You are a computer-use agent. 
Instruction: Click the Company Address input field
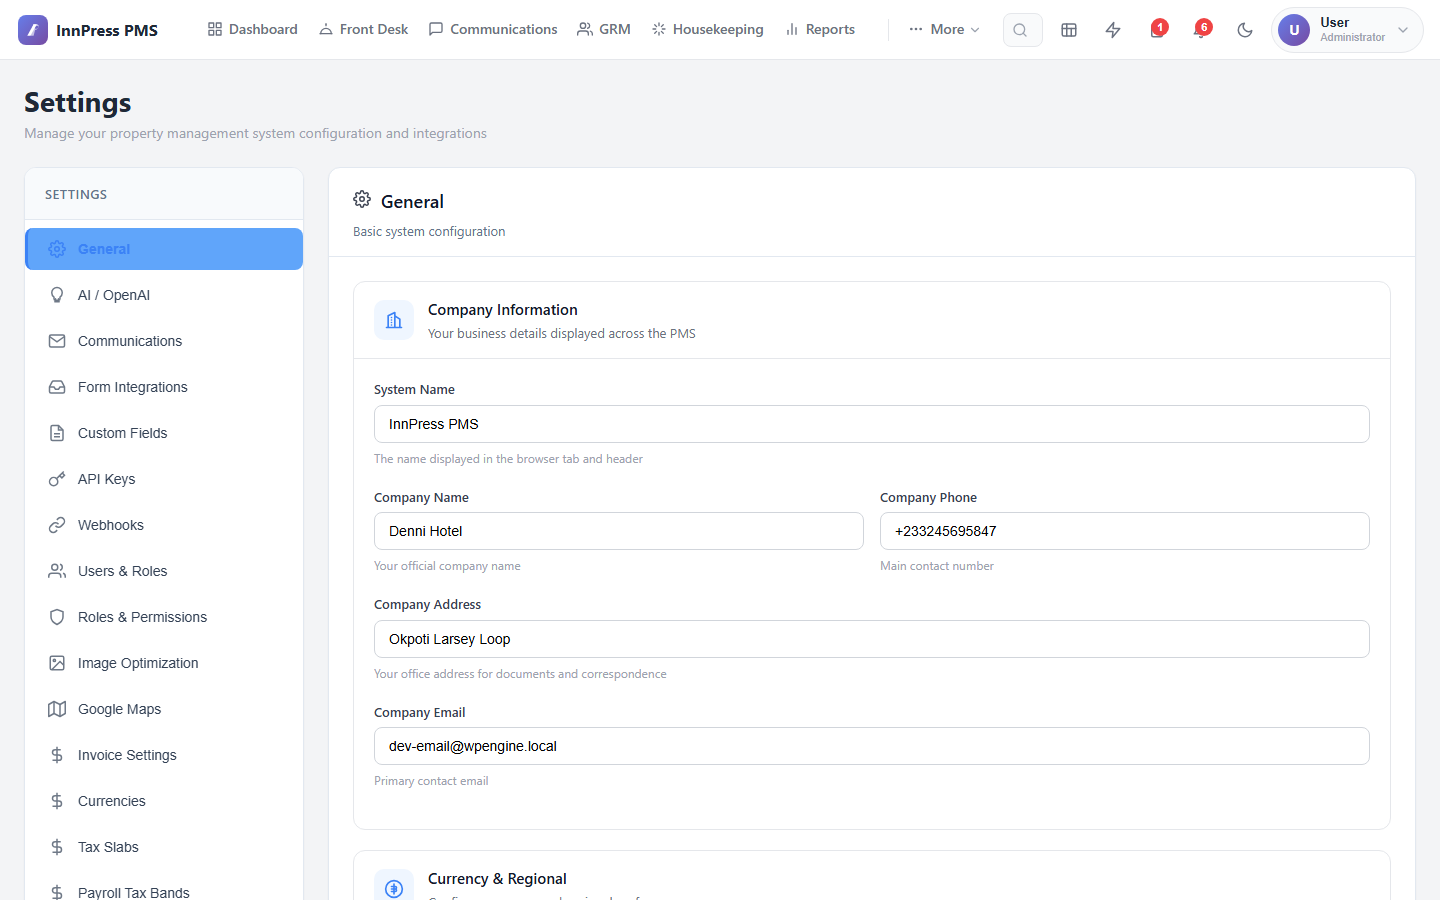pyautogui.click(x=872, y=639)
